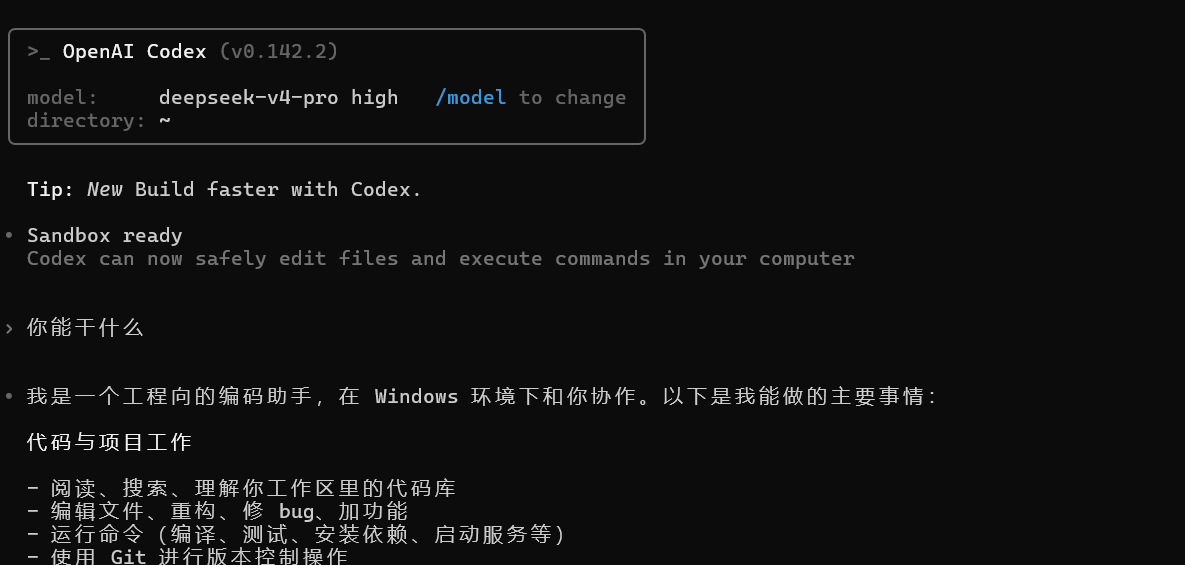Click the dash before 运行命令 list item
The height and width of the screenshot is (565, 1185).
(32, 535)
